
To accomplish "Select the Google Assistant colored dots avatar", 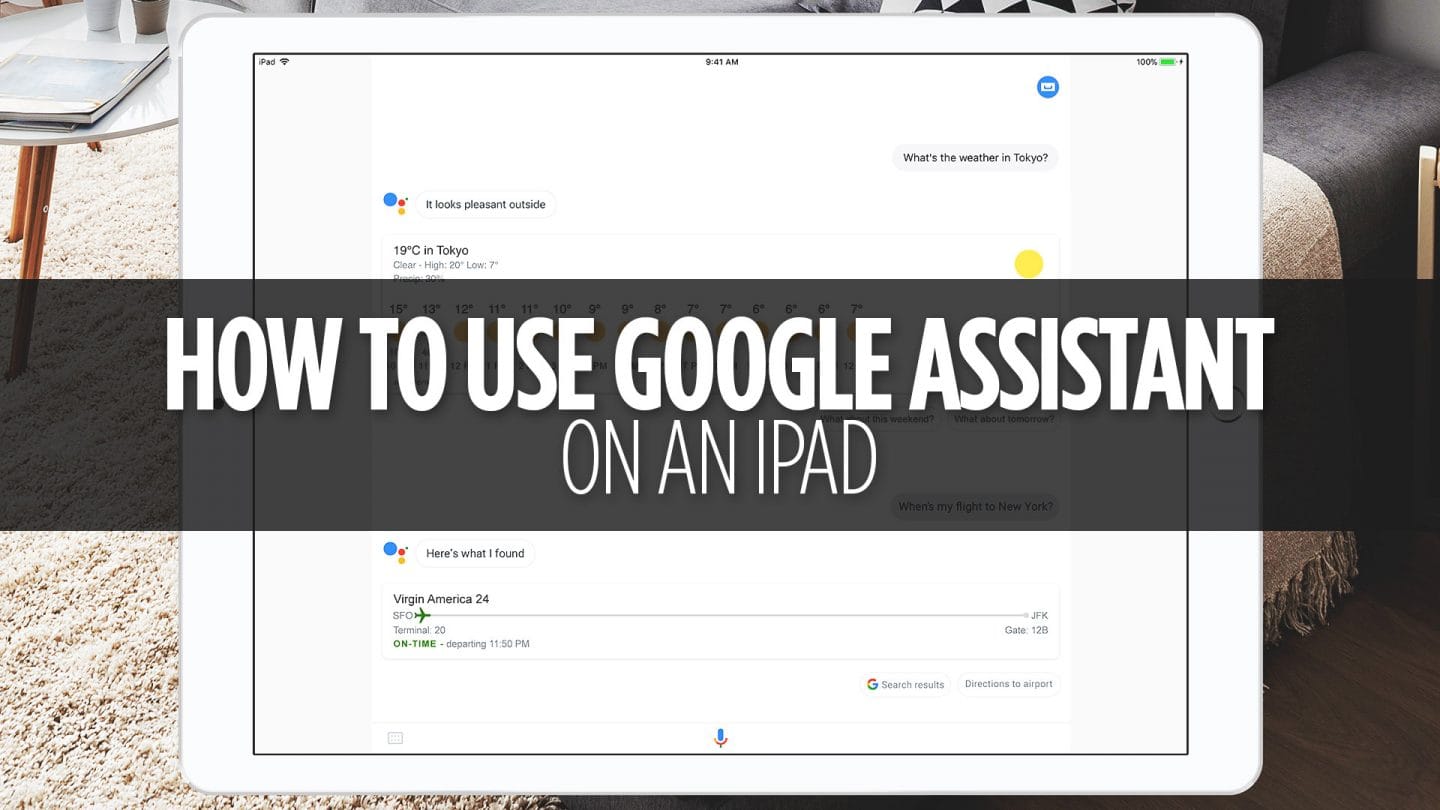I will [x=394, y=202].
